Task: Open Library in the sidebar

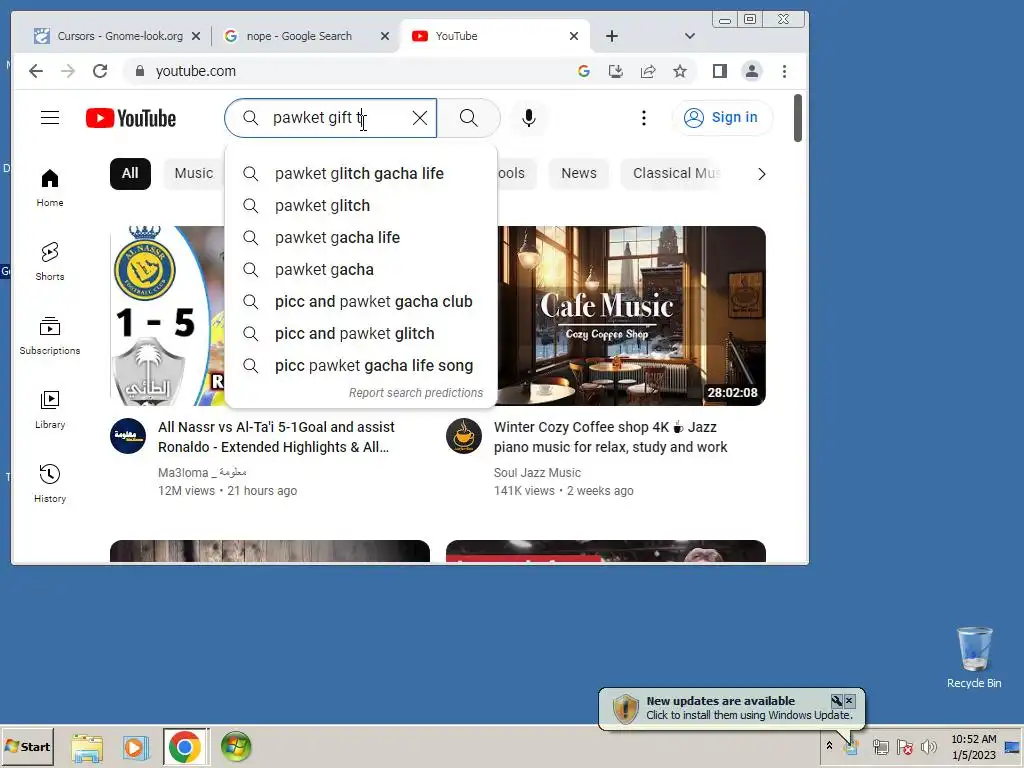Action: (50, 409)
